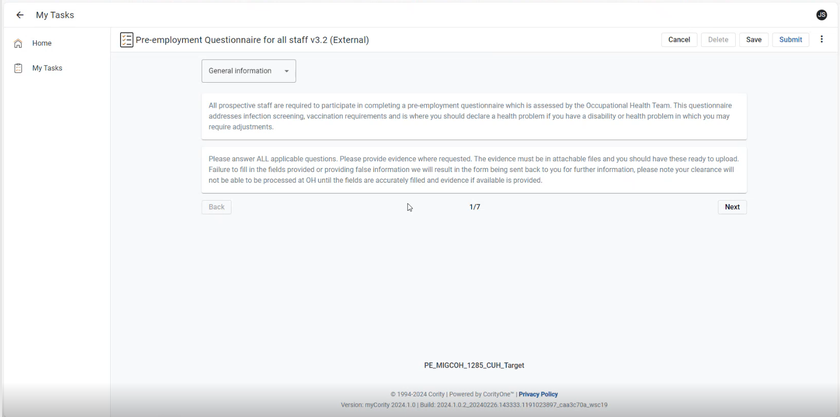This screenshot has width=840, height=417.
Task: Save the questionnaire progress
Action: pyautogui.click(x=754, y=40)
